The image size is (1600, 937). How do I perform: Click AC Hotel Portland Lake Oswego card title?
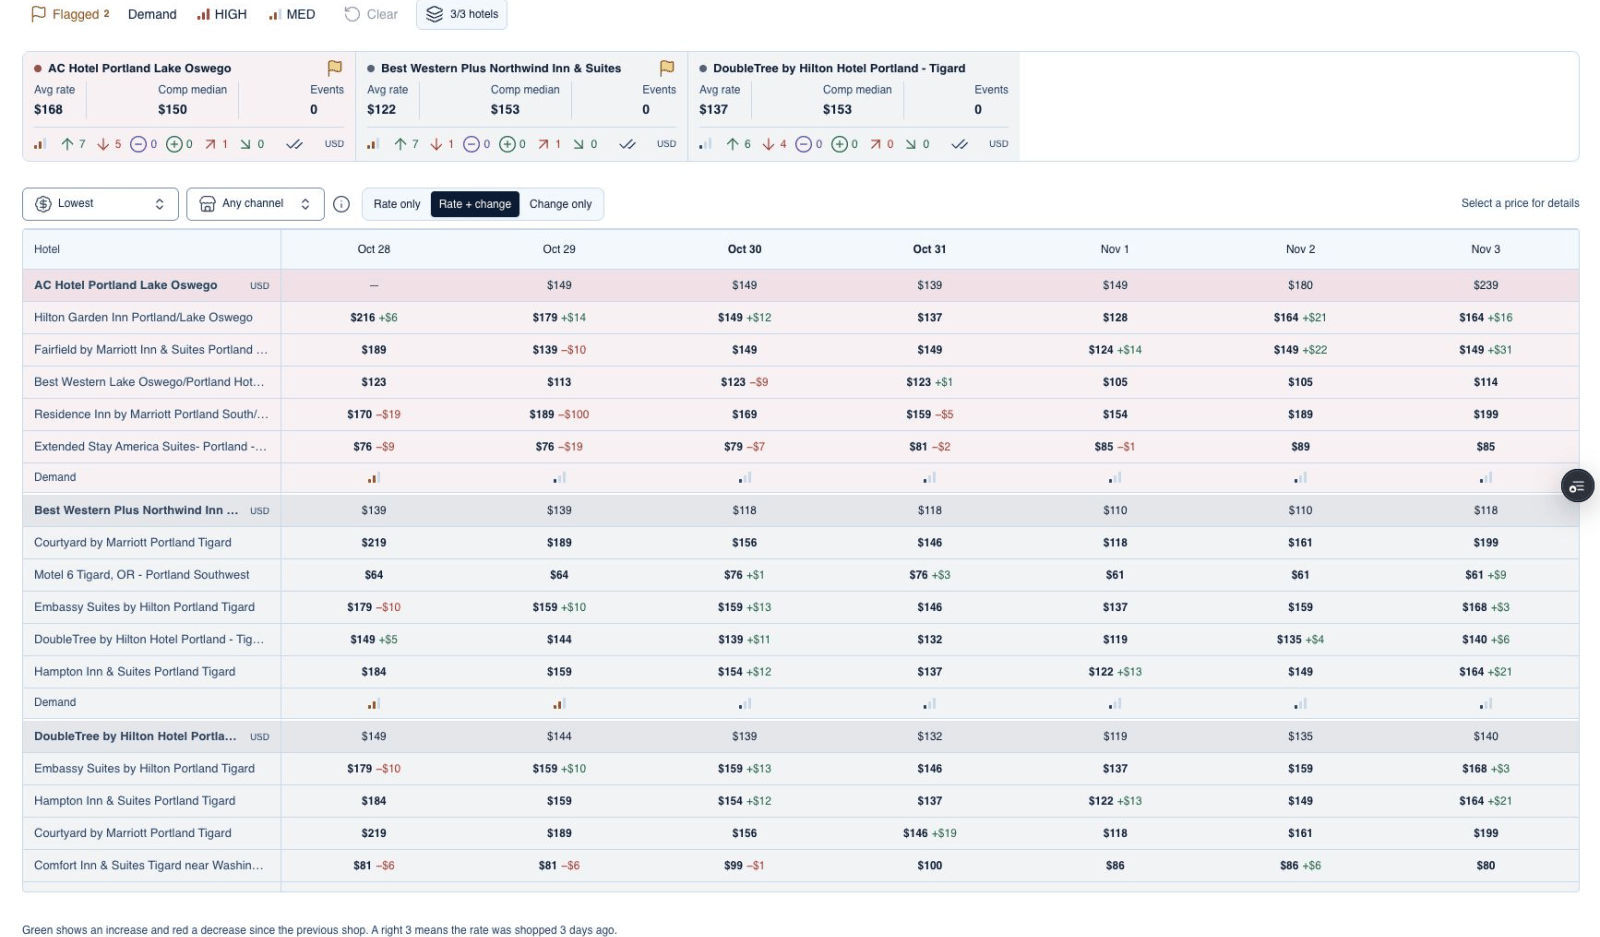tap(139, 68)
